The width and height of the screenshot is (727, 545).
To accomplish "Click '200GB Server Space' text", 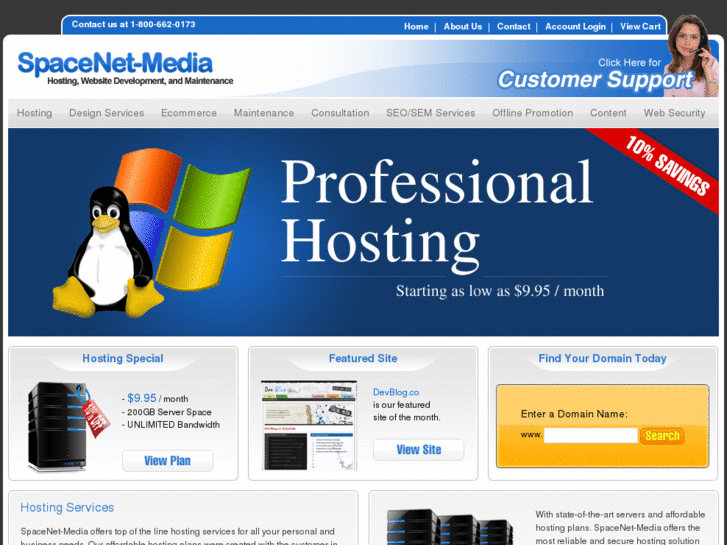I will tap(169, 412).
